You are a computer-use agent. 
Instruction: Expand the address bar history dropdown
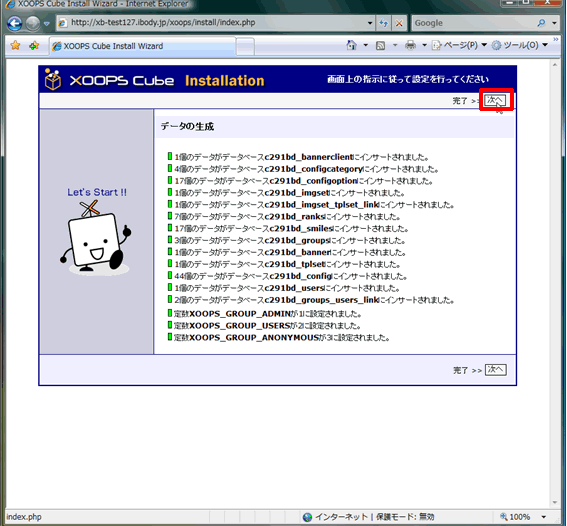370,23
